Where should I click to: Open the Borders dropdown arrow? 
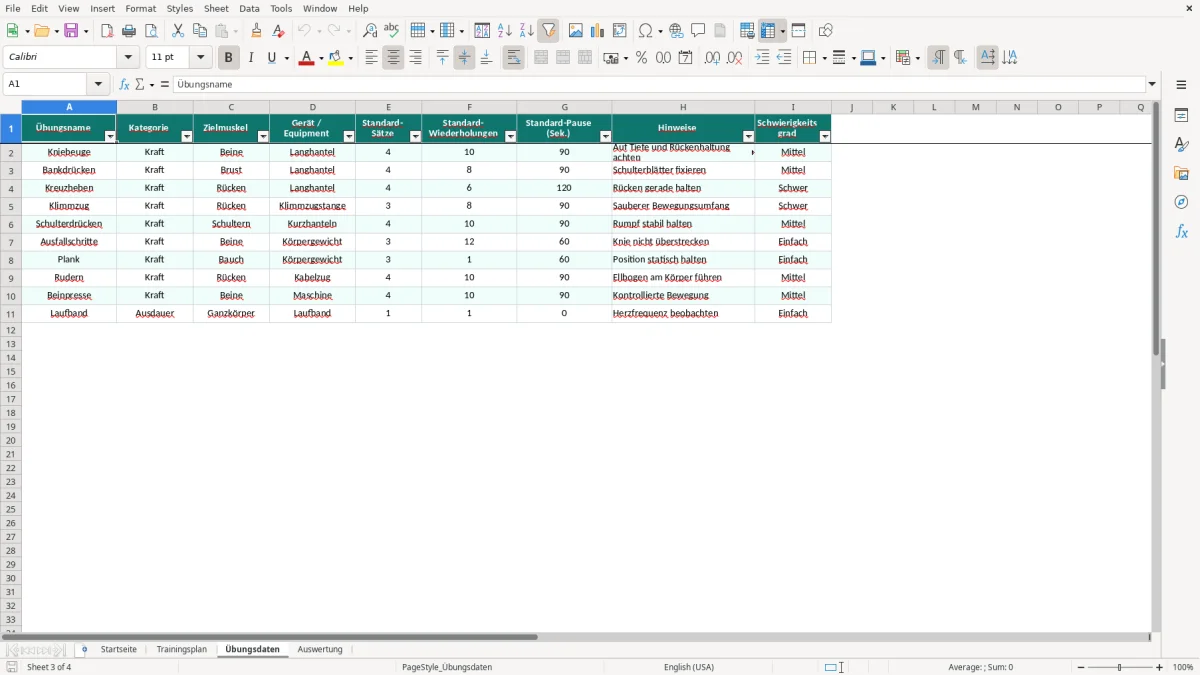click(823, 58)
